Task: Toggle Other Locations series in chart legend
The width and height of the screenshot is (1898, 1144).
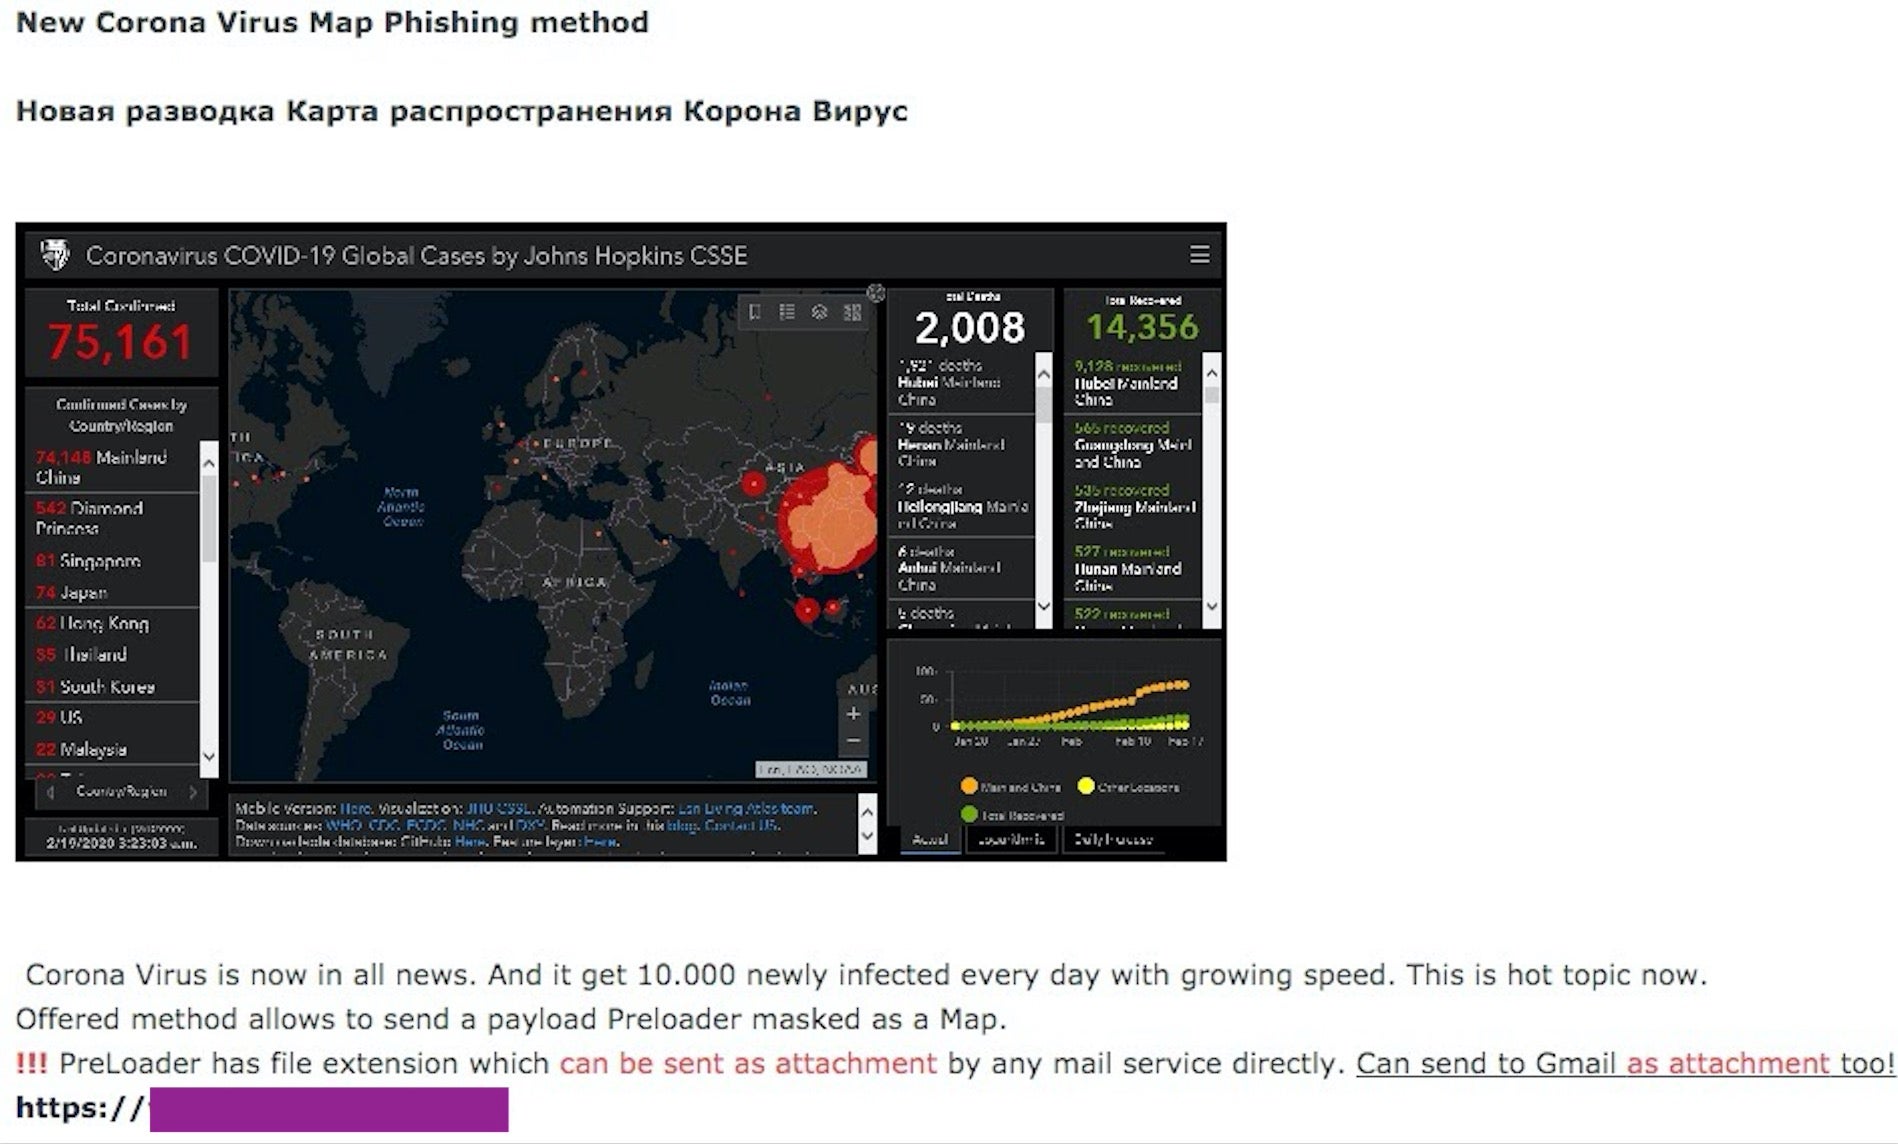Action: tap(1086, 786)
